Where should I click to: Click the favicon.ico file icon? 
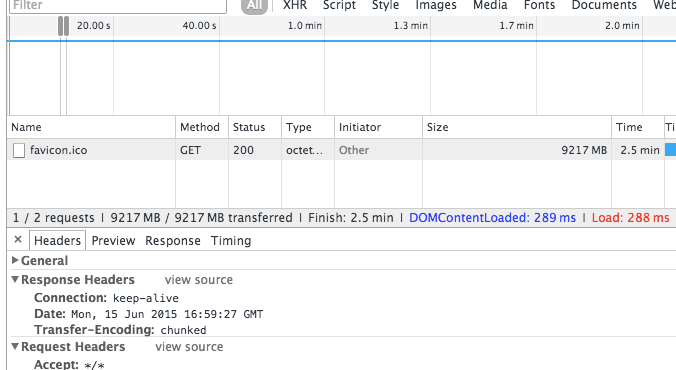19,151
